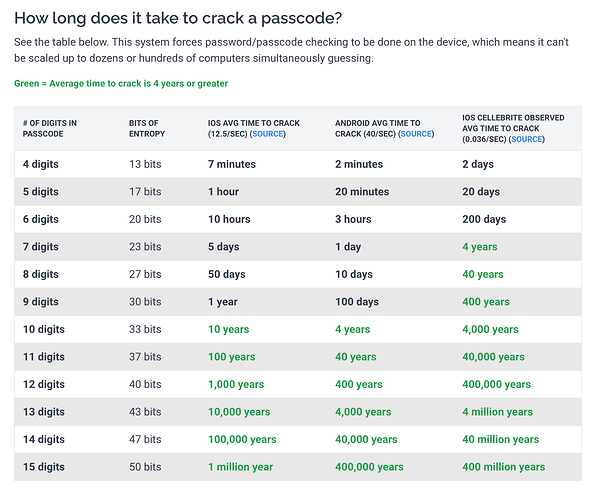Open the iOS avg time SOURCE link
The image size is (595, 500).
[268, 134]
